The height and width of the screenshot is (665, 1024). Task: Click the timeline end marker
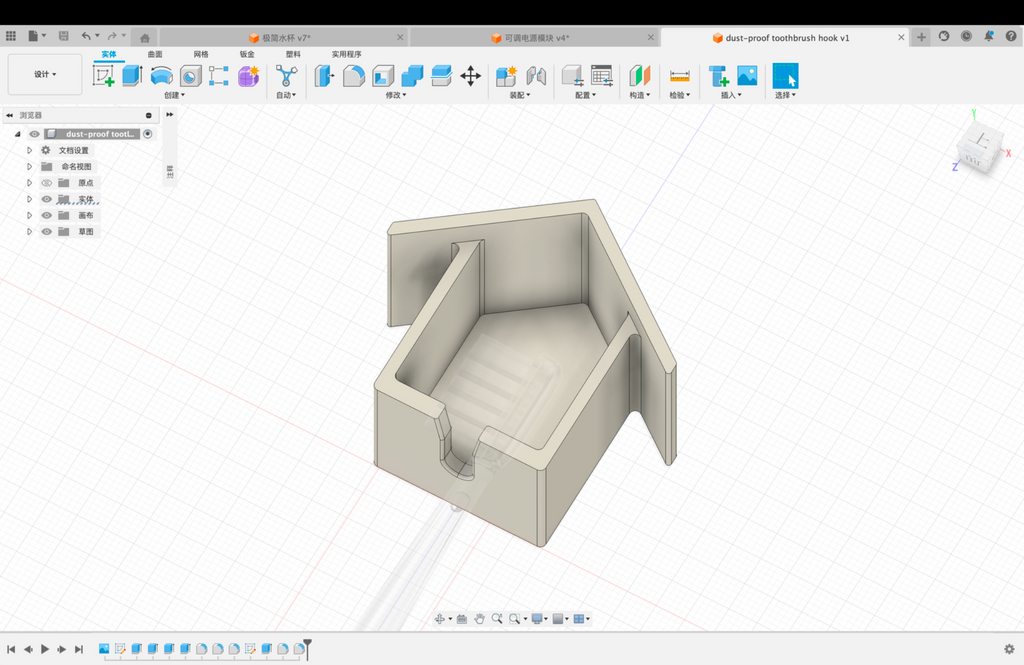(308, 649)
